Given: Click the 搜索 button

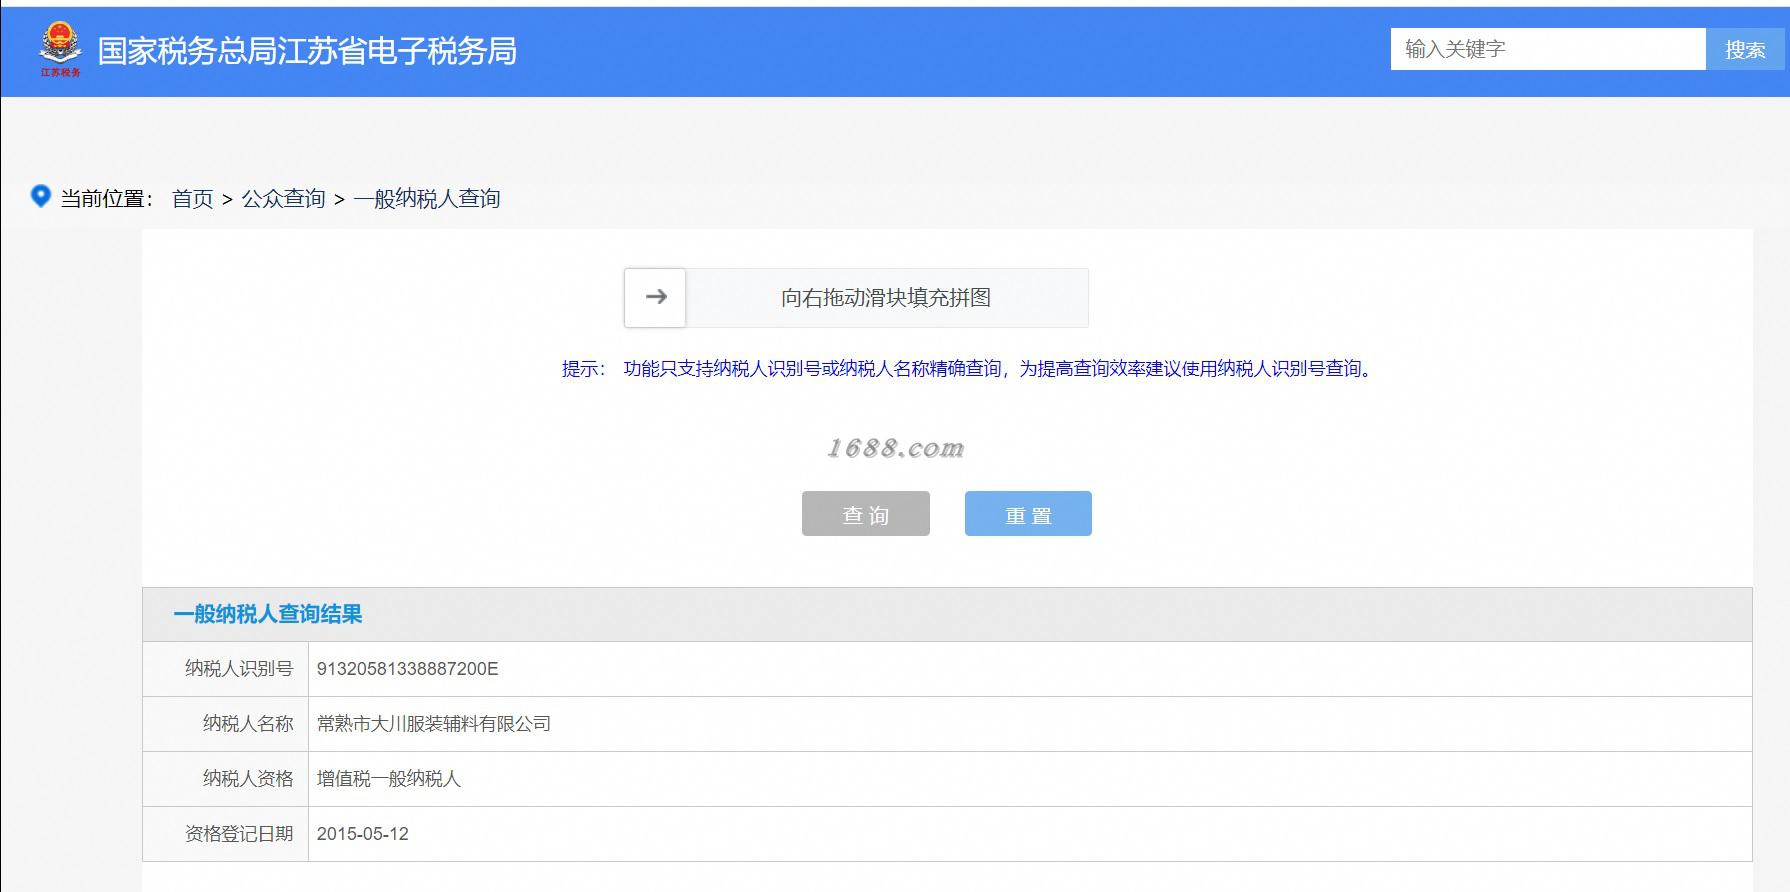Looking at the screenshot, I should click(x=1745, y=49).
